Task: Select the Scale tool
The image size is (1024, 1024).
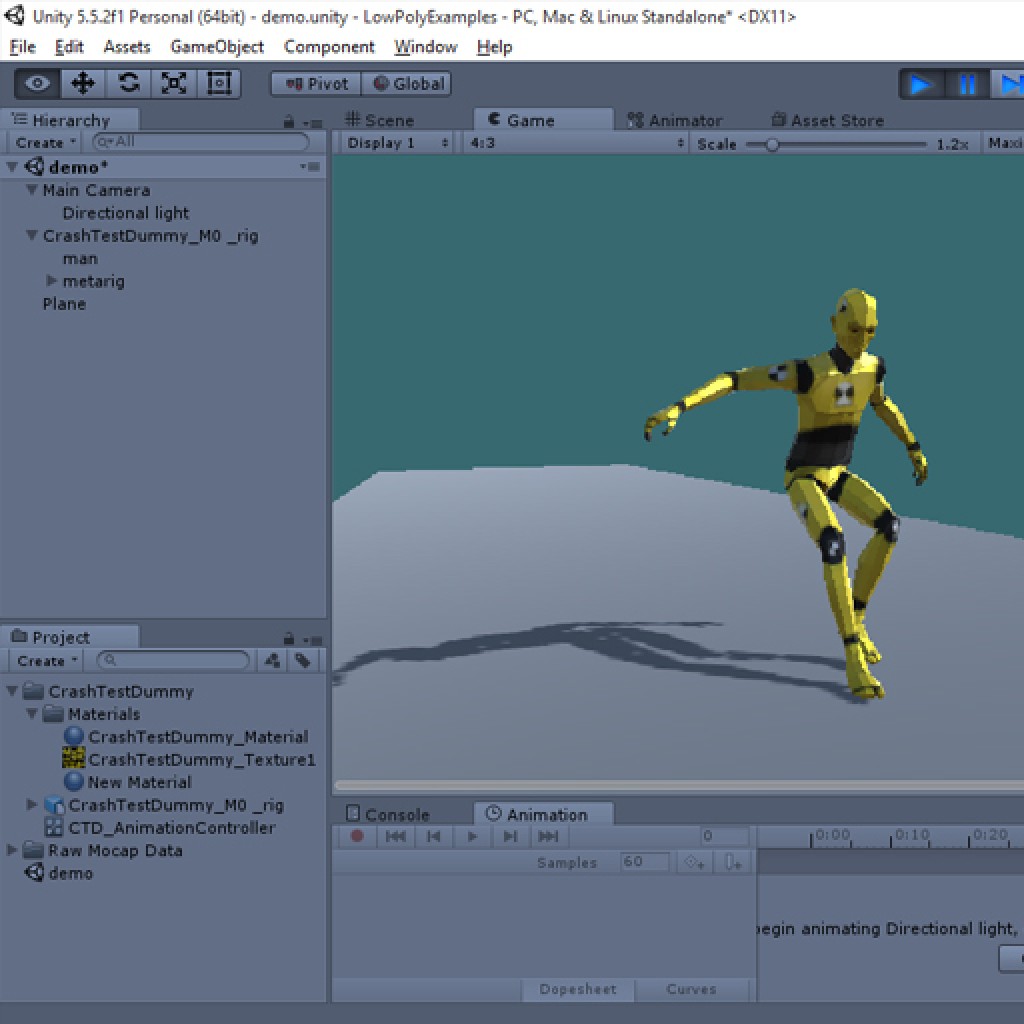Action: click(174, 83)
